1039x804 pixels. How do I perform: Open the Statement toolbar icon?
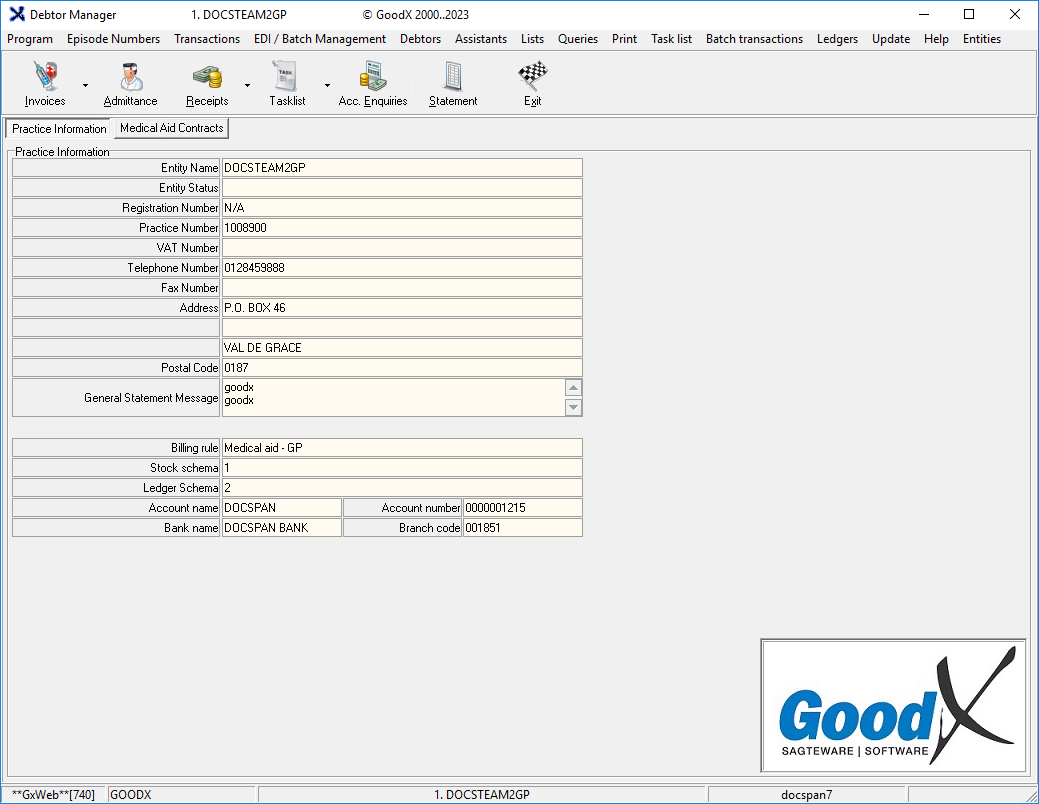click(453, 83)
